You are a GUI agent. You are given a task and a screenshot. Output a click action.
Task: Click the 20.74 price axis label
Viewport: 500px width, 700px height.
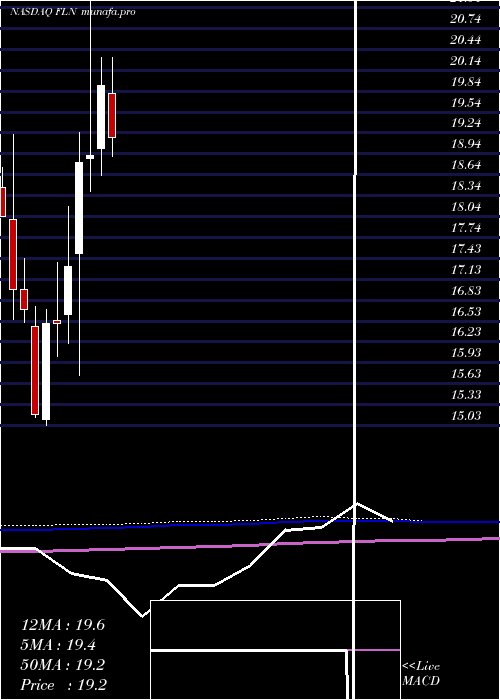[x=466, y=19]
